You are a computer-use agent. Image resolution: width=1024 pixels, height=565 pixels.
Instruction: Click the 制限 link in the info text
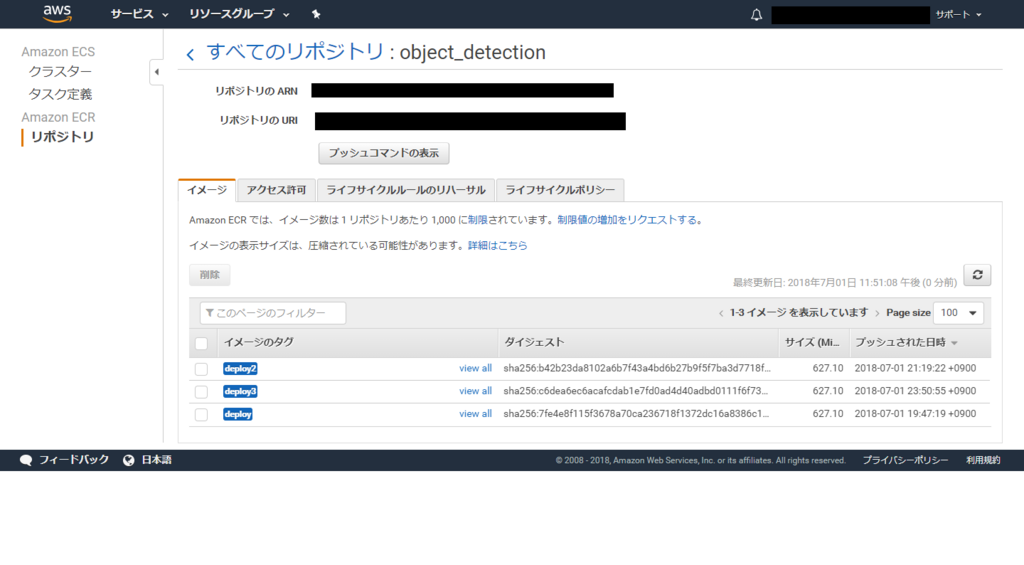click(x=477, y=220)
